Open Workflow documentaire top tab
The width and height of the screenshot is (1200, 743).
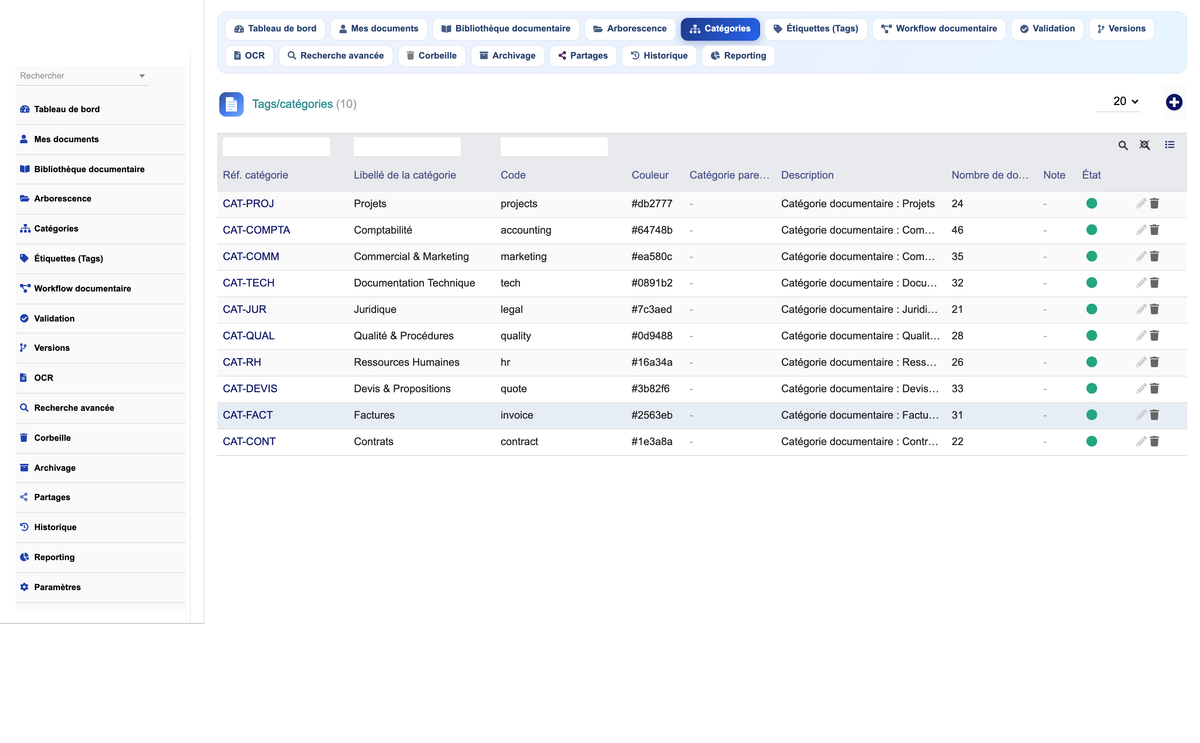point(939,29)
